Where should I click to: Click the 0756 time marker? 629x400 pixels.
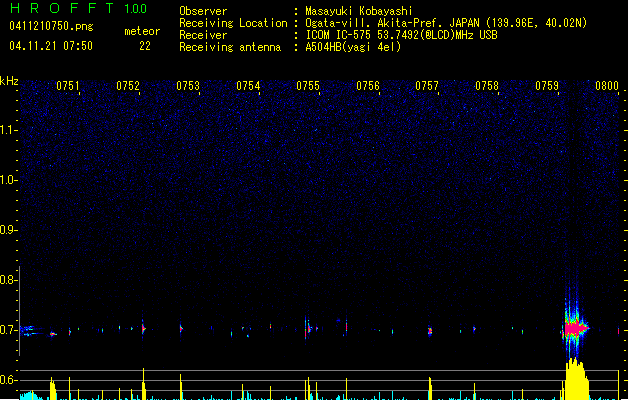coord(368,86)
